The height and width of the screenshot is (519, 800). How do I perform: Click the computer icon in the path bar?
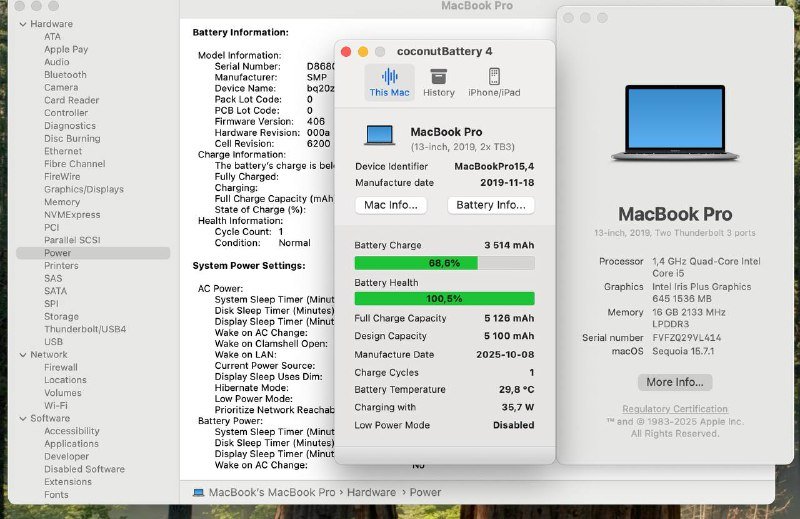[x=198, y=492]
